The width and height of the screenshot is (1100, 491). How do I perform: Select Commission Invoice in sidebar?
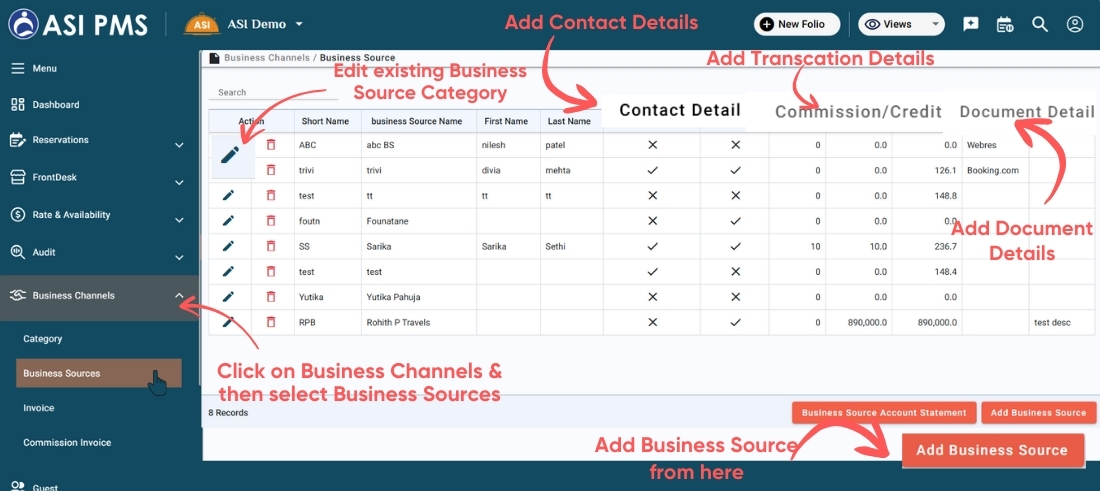point(67,443)
